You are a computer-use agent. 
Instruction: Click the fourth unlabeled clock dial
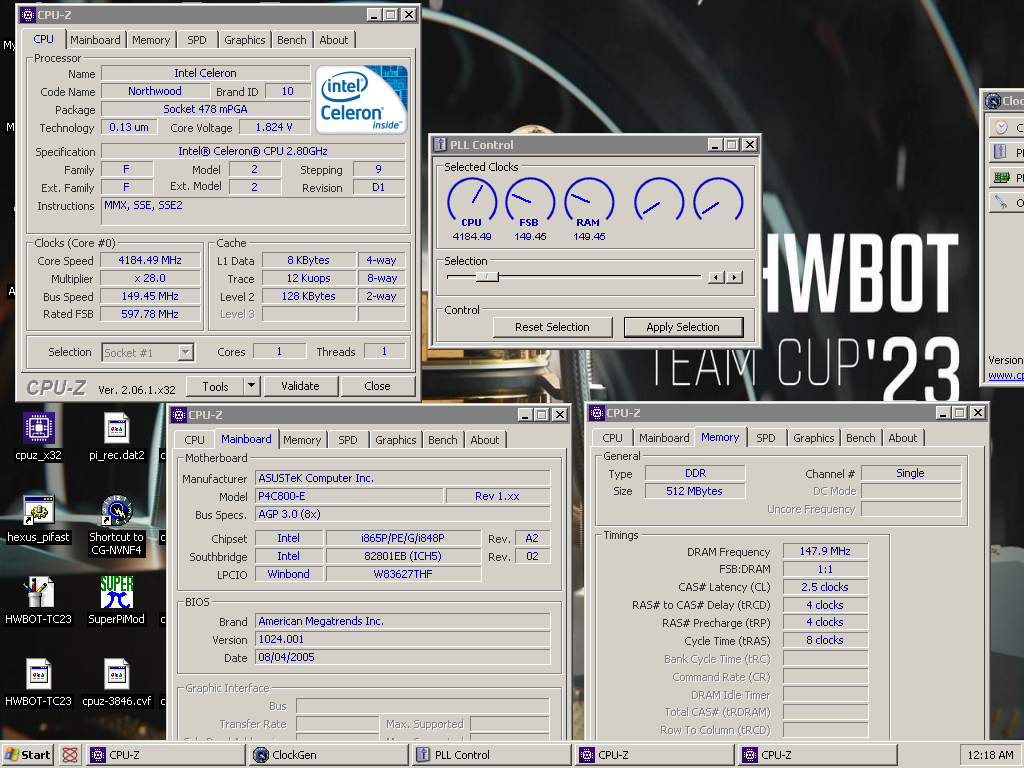click(659, 202)
